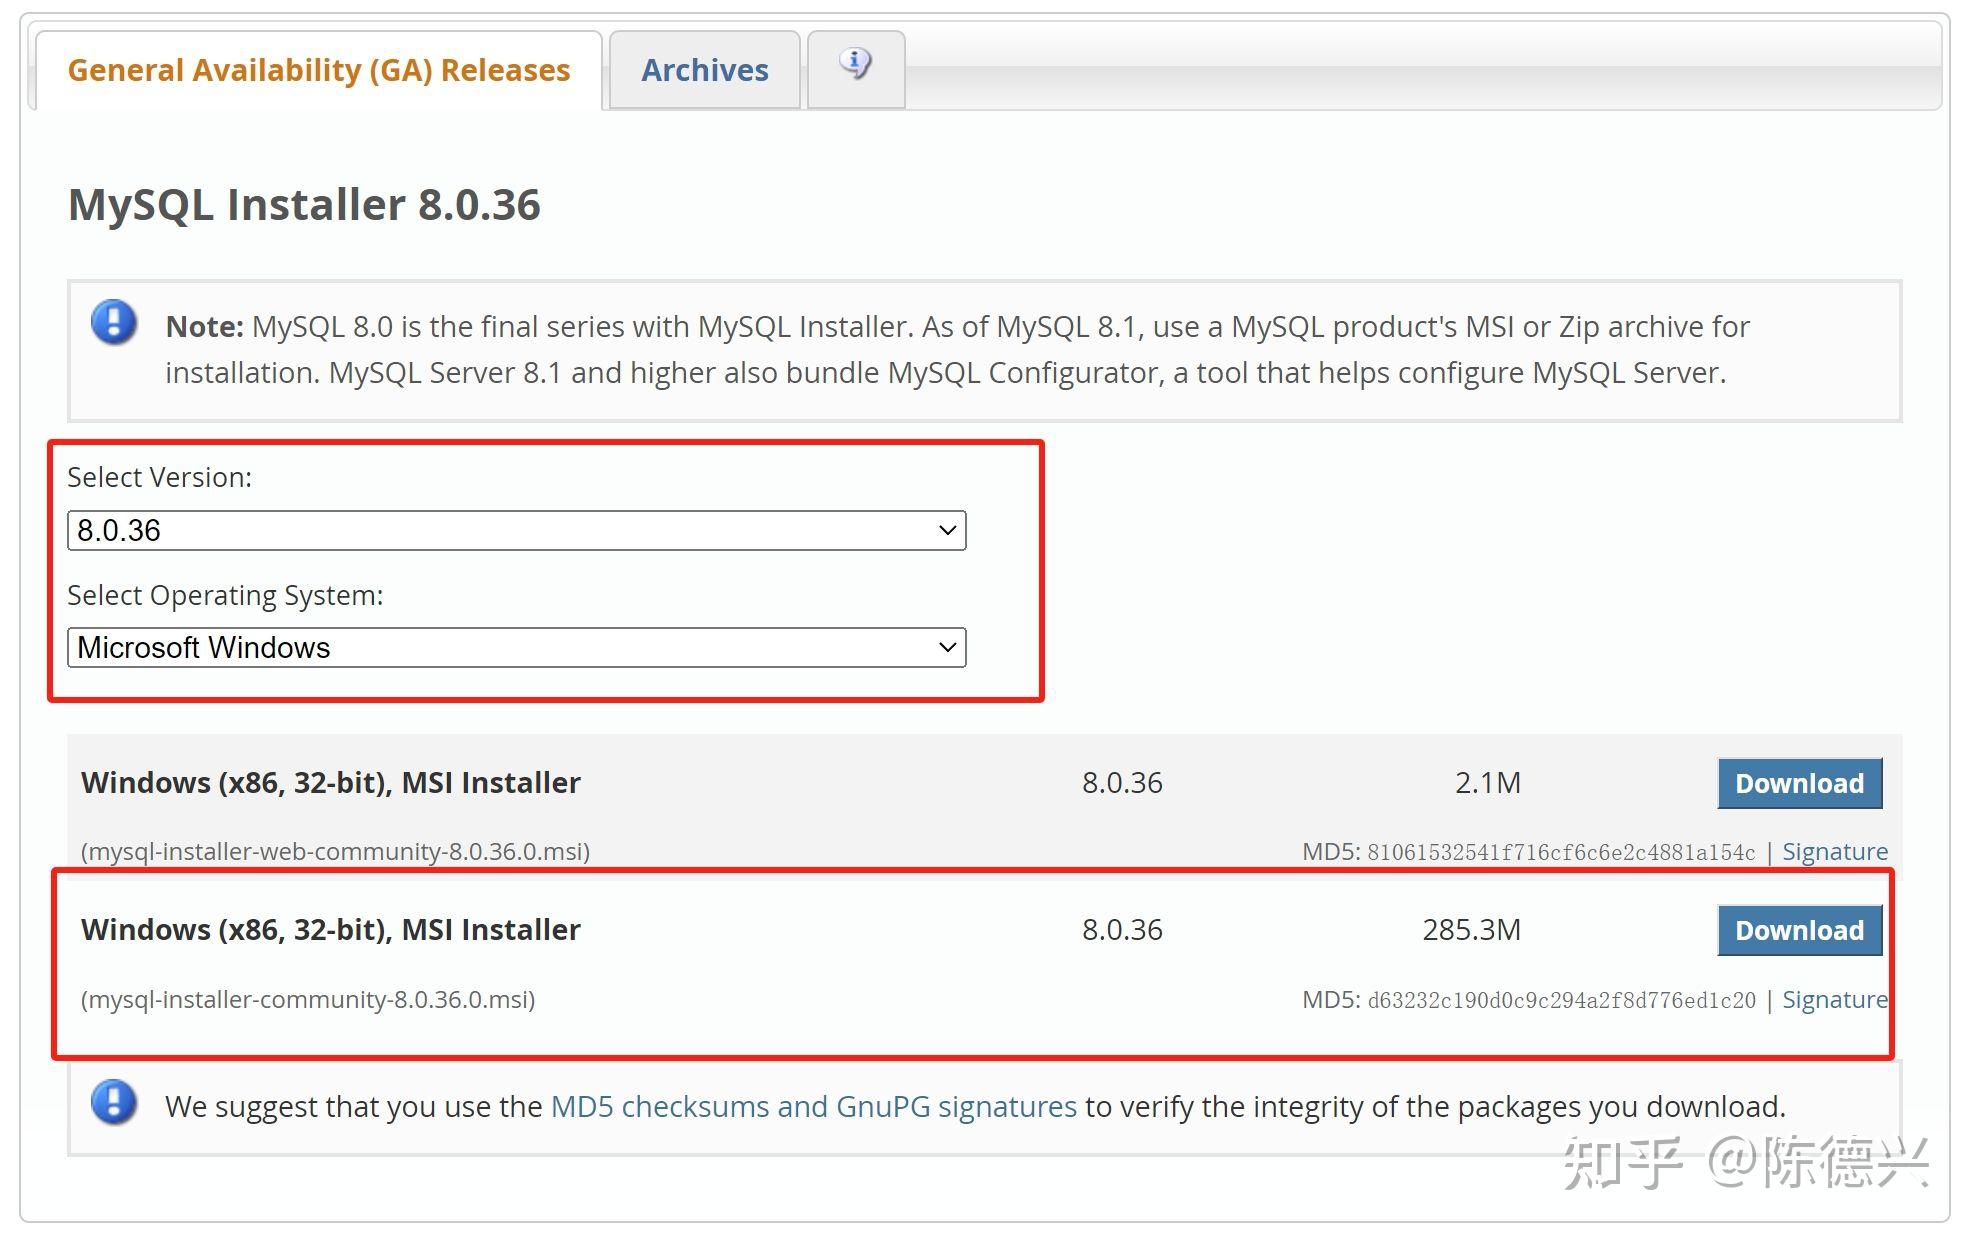Click the MySQL Installer 8.0.36 heading

[x=304, y=205]
